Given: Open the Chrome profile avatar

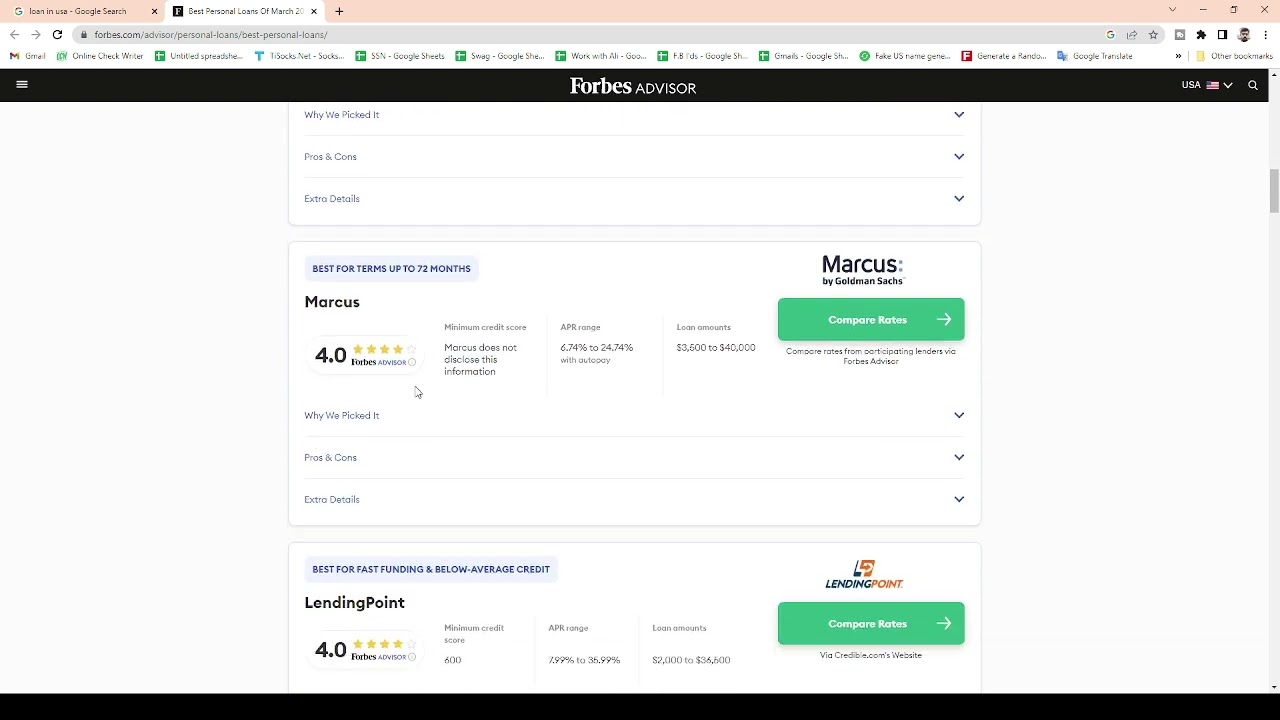Looking at the screenshot, I should click(1244, 35).
